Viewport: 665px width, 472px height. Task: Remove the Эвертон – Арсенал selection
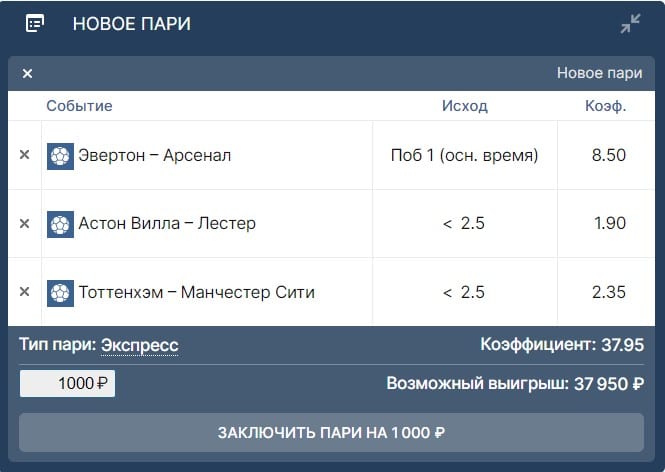pyautogui.click(x=25, y=155)
